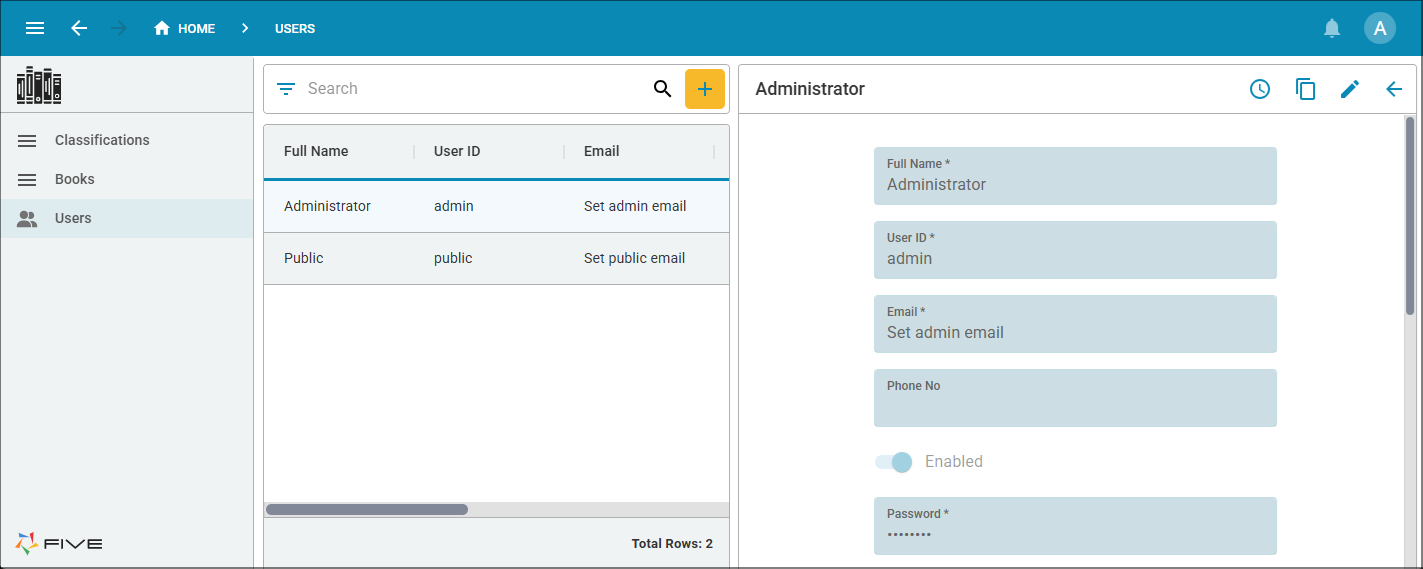Click Total Rows: 2 text

(672, 544)
